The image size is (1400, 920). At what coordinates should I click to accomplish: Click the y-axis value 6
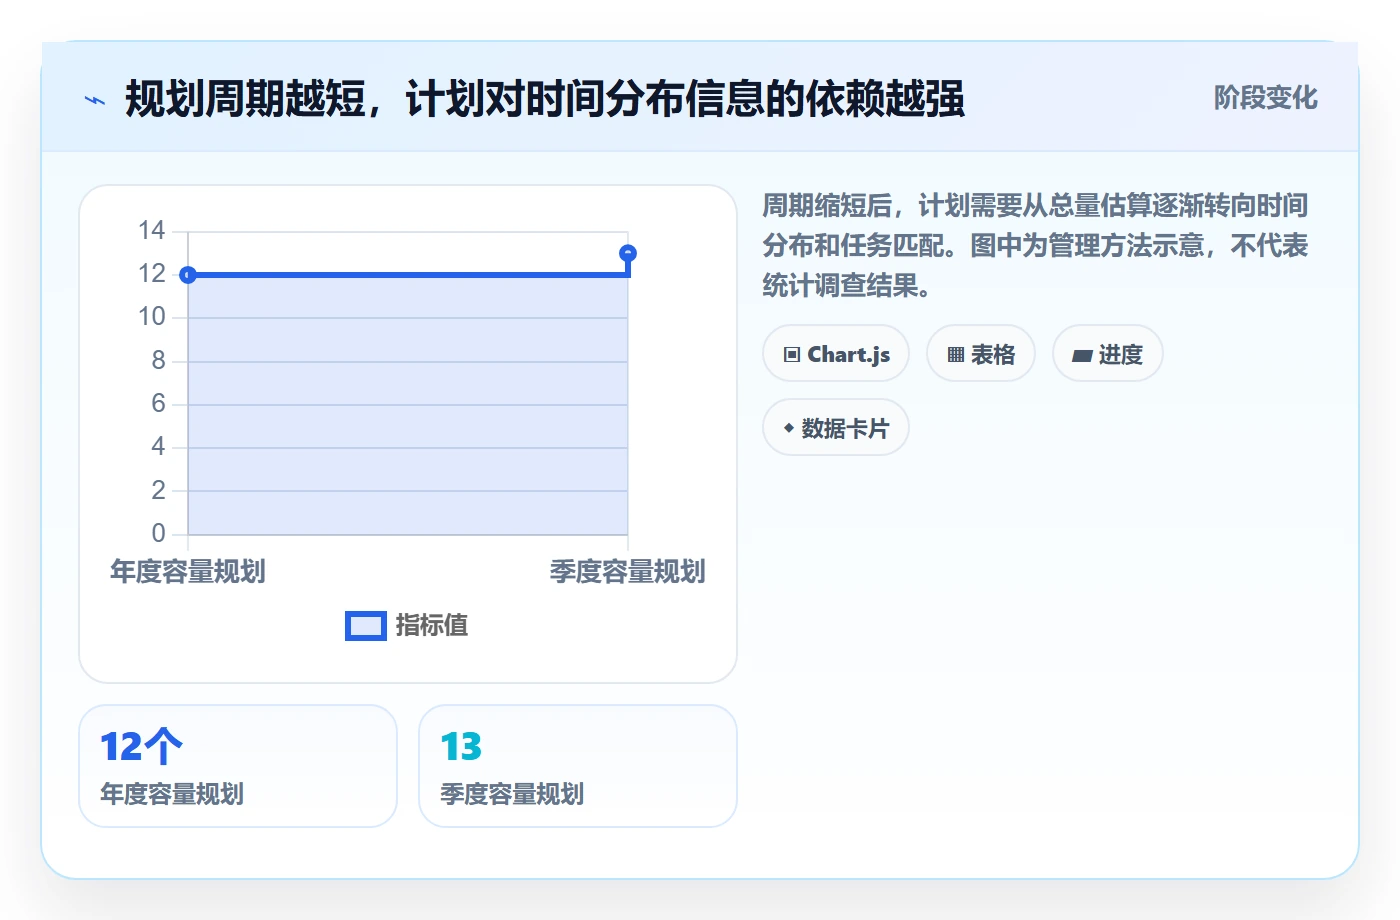[x=158, y=403]
